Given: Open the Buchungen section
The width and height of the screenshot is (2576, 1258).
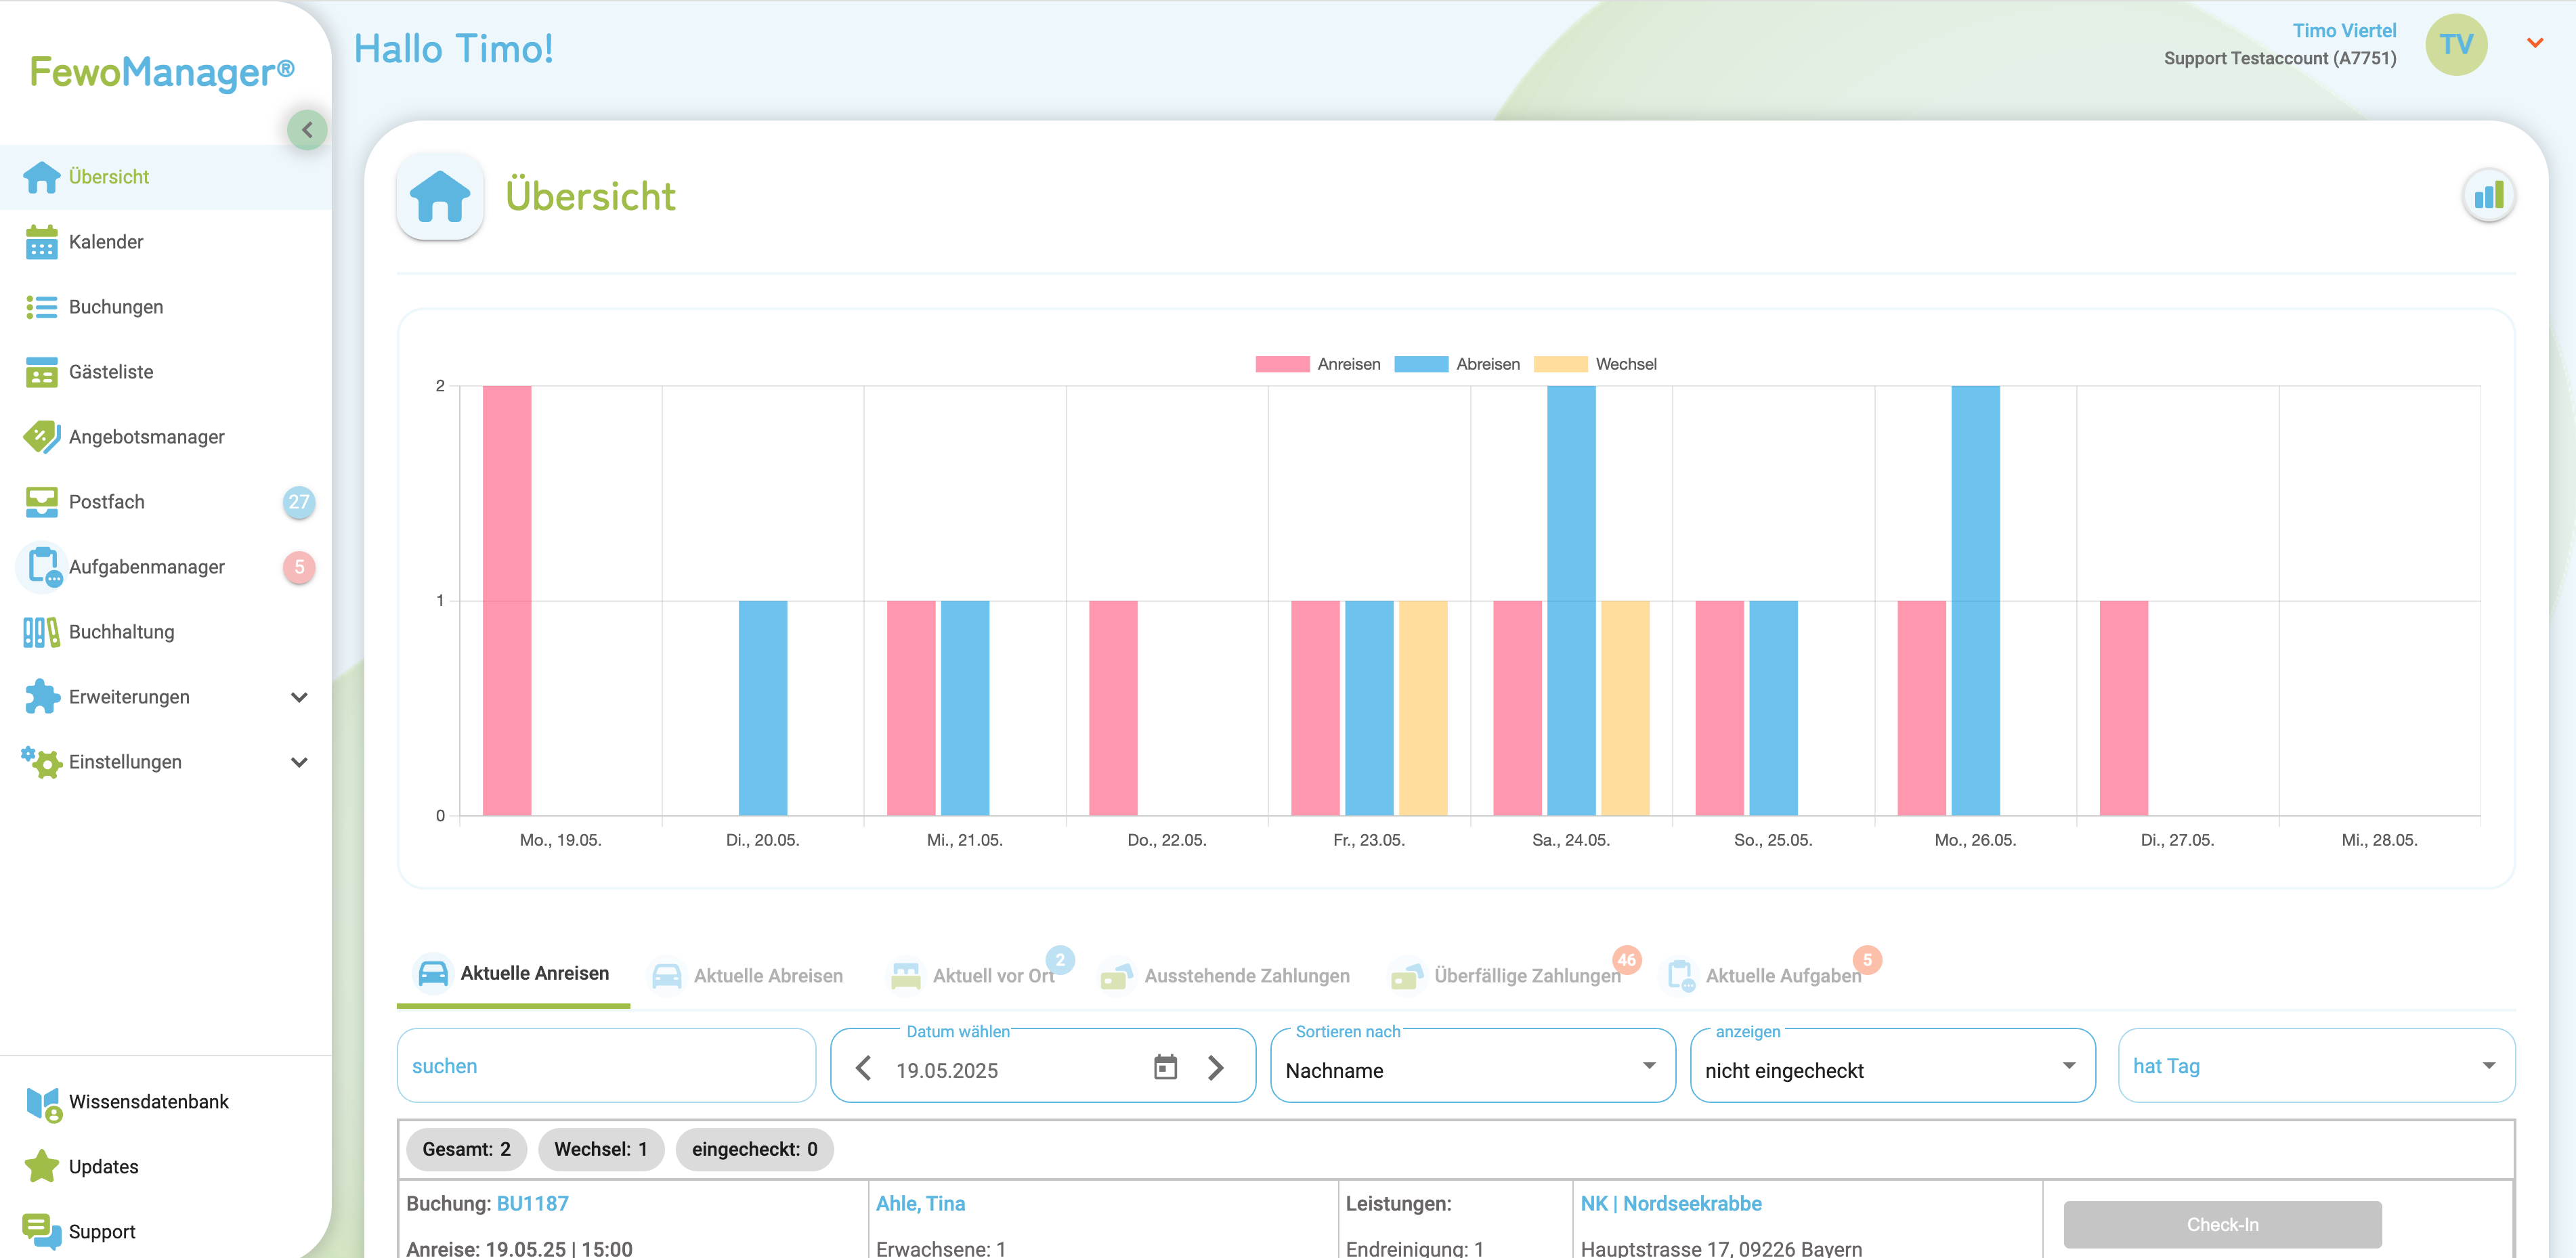Looking at the screenshot, I should click(116, 306).
